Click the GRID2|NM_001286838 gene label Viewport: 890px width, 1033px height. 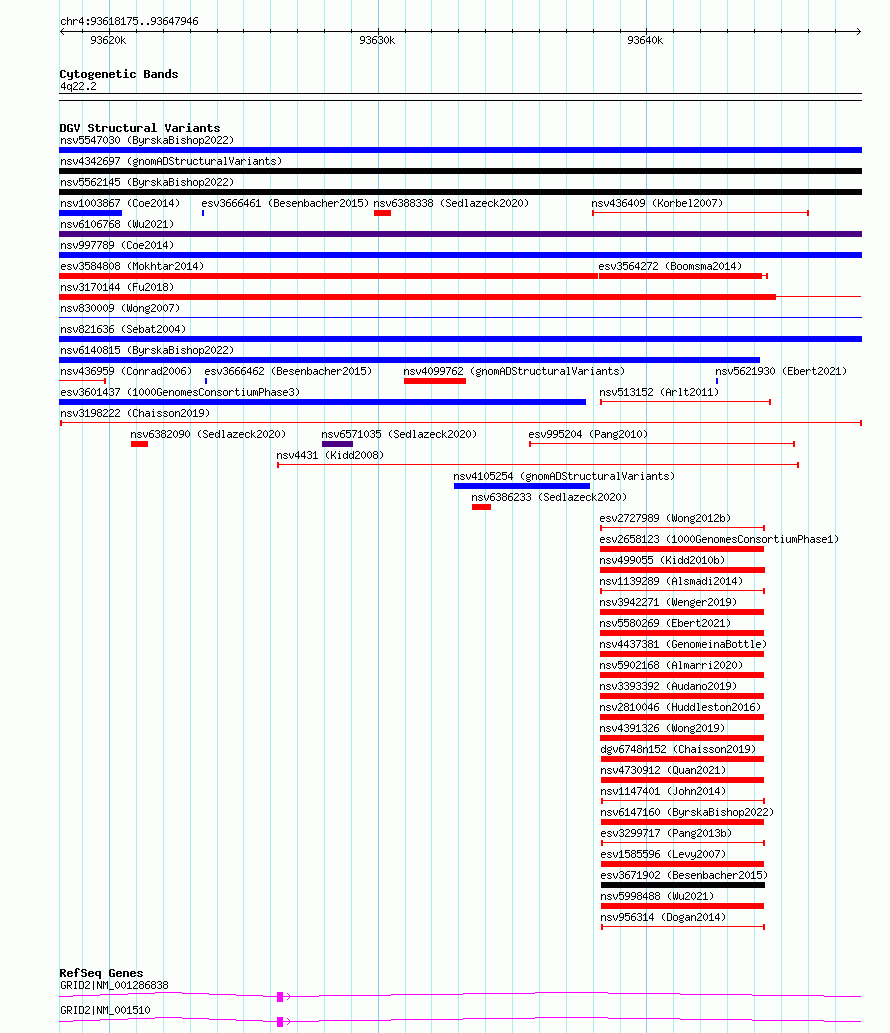[114, 986]
